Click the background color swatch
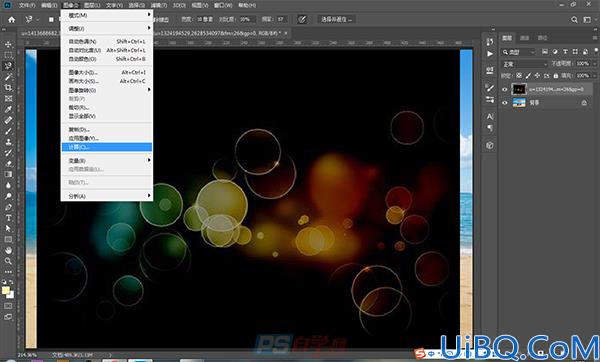The width and height of the screenshot is (600, 362). tap(11, 295)
